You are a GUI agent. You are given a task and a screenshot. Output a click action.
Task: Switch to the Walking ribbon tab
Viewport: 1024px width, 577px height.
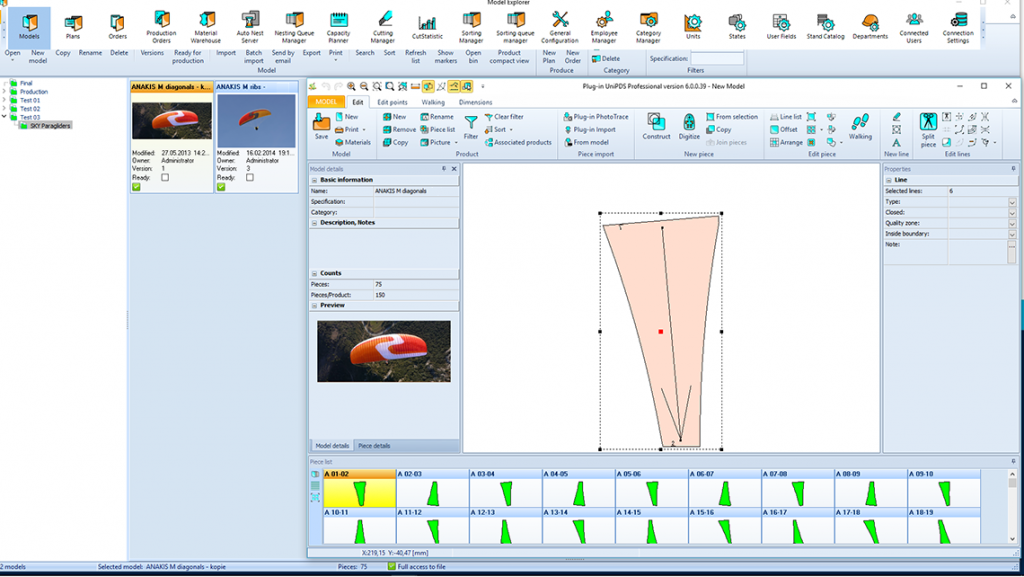[432, 102]
